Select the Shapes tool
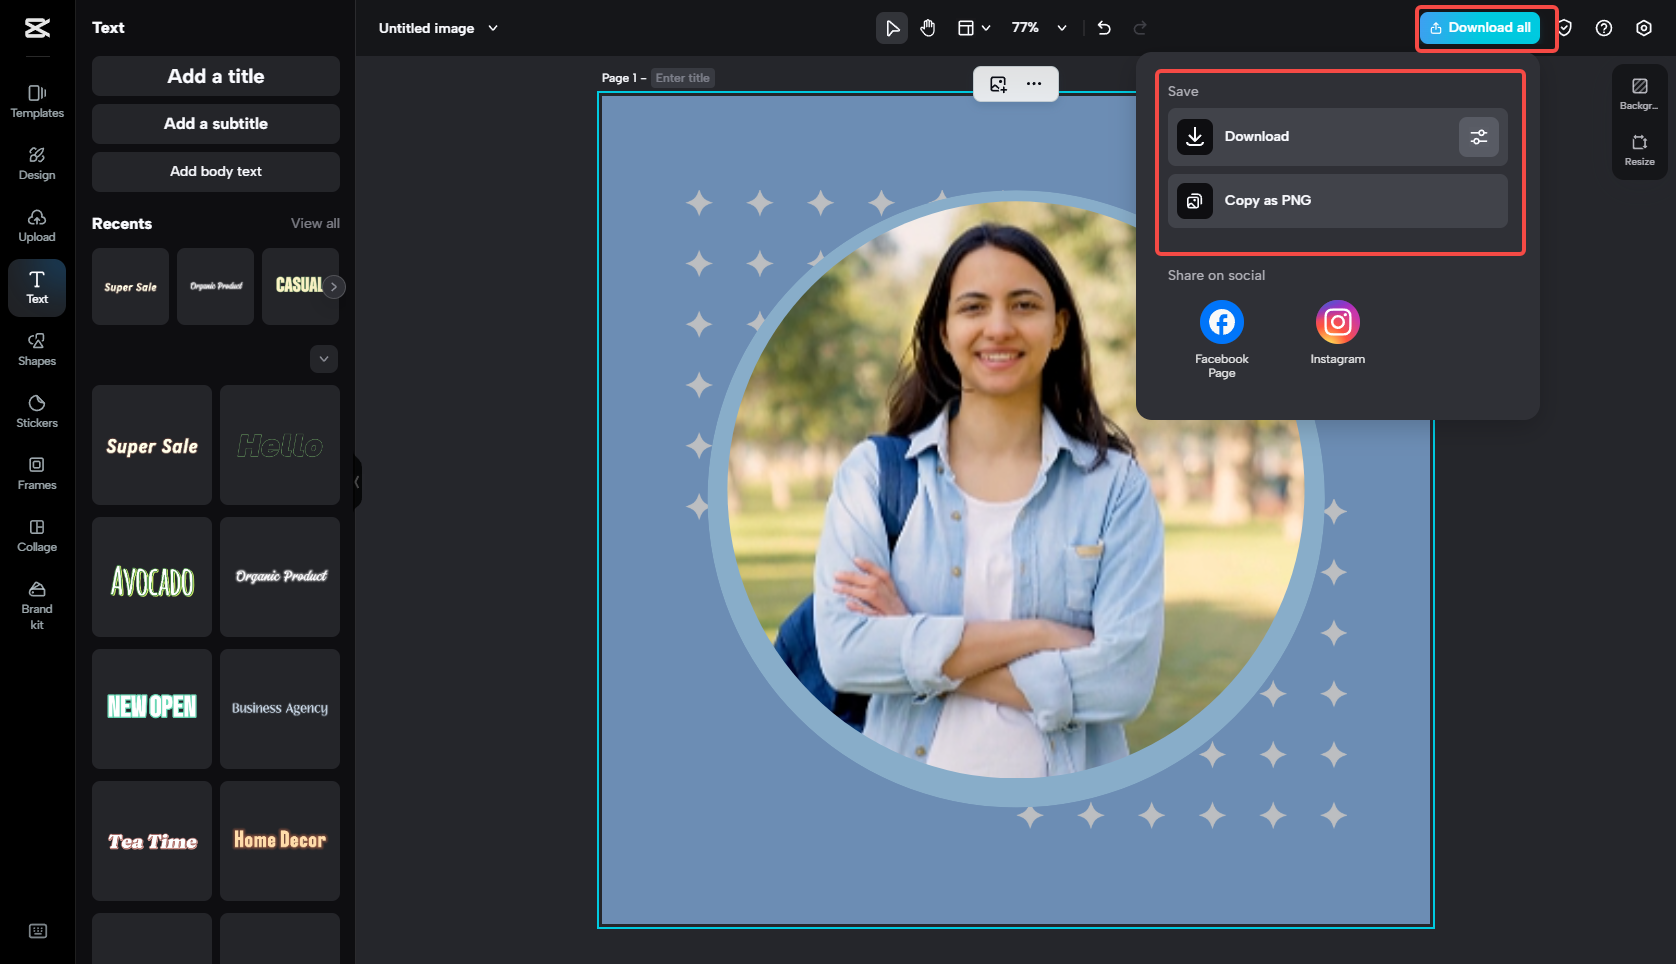This screenshot has width=1676, height=964. (37, 348)
